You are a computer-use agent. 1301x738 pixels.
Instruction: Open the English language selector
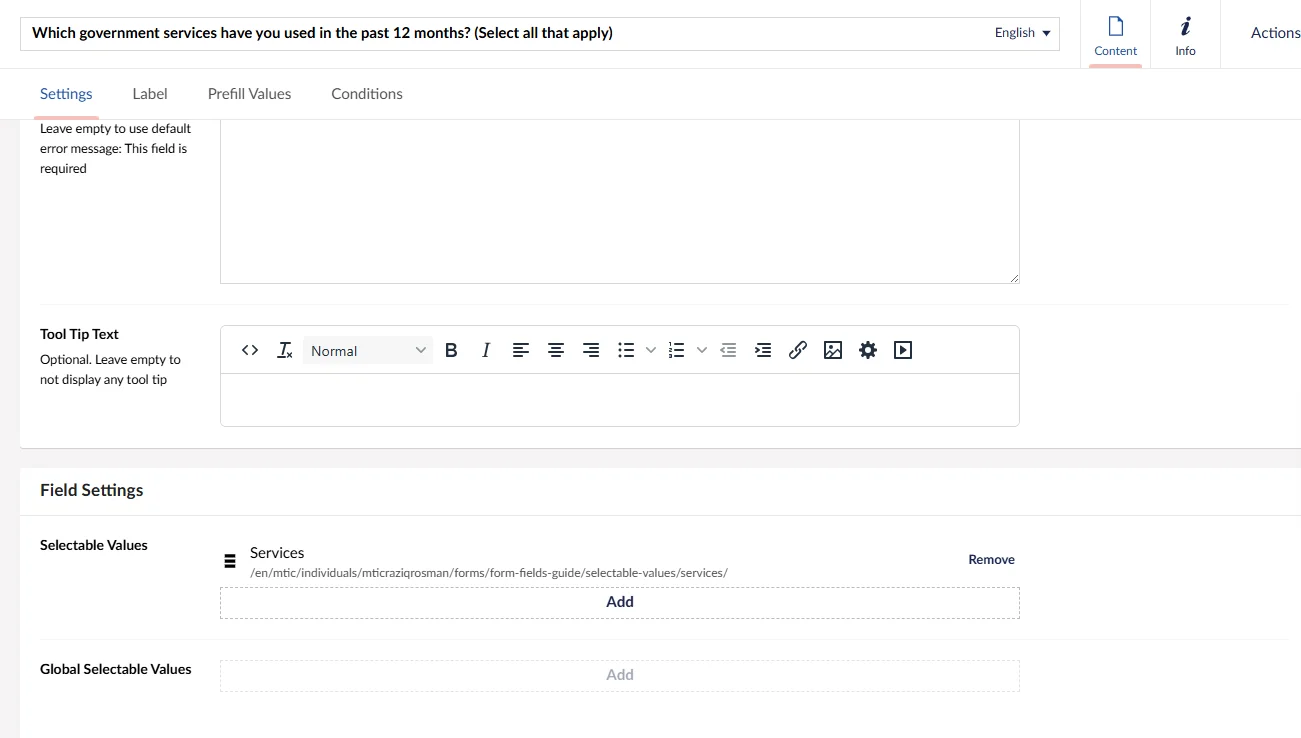(1022, 33)
